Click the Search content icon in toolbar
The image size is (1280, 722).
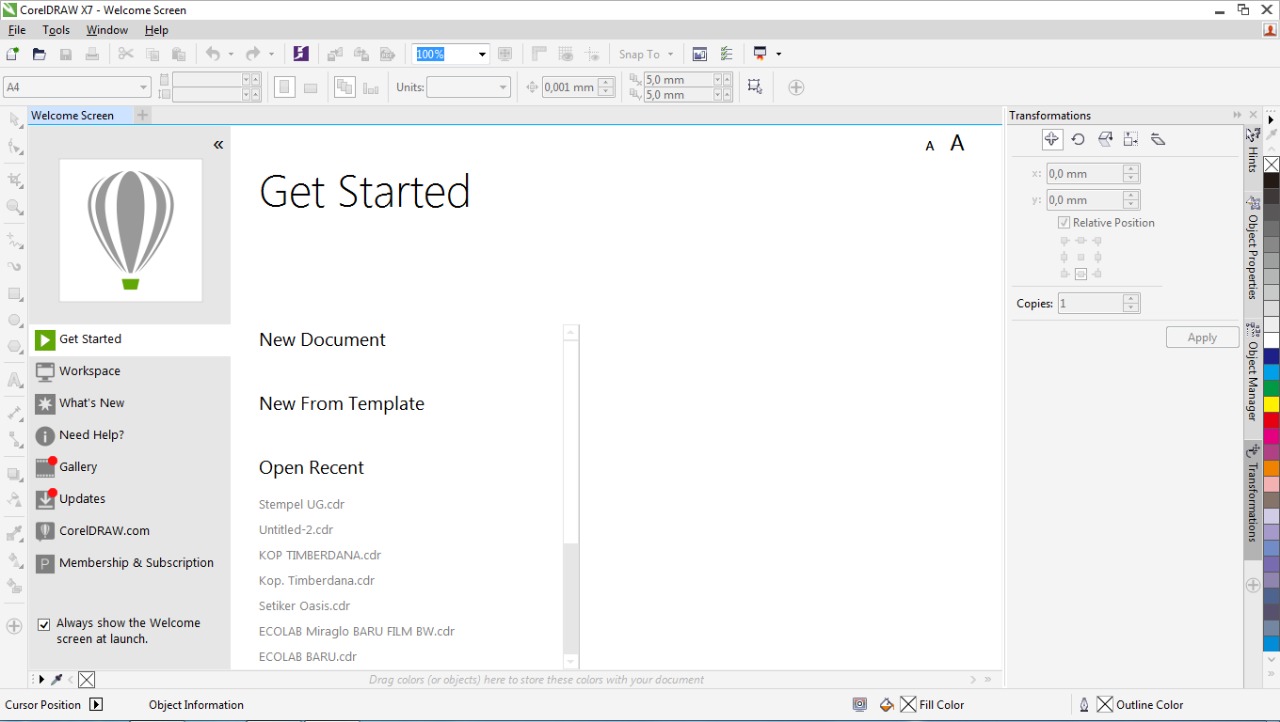(x=301, y=54)
